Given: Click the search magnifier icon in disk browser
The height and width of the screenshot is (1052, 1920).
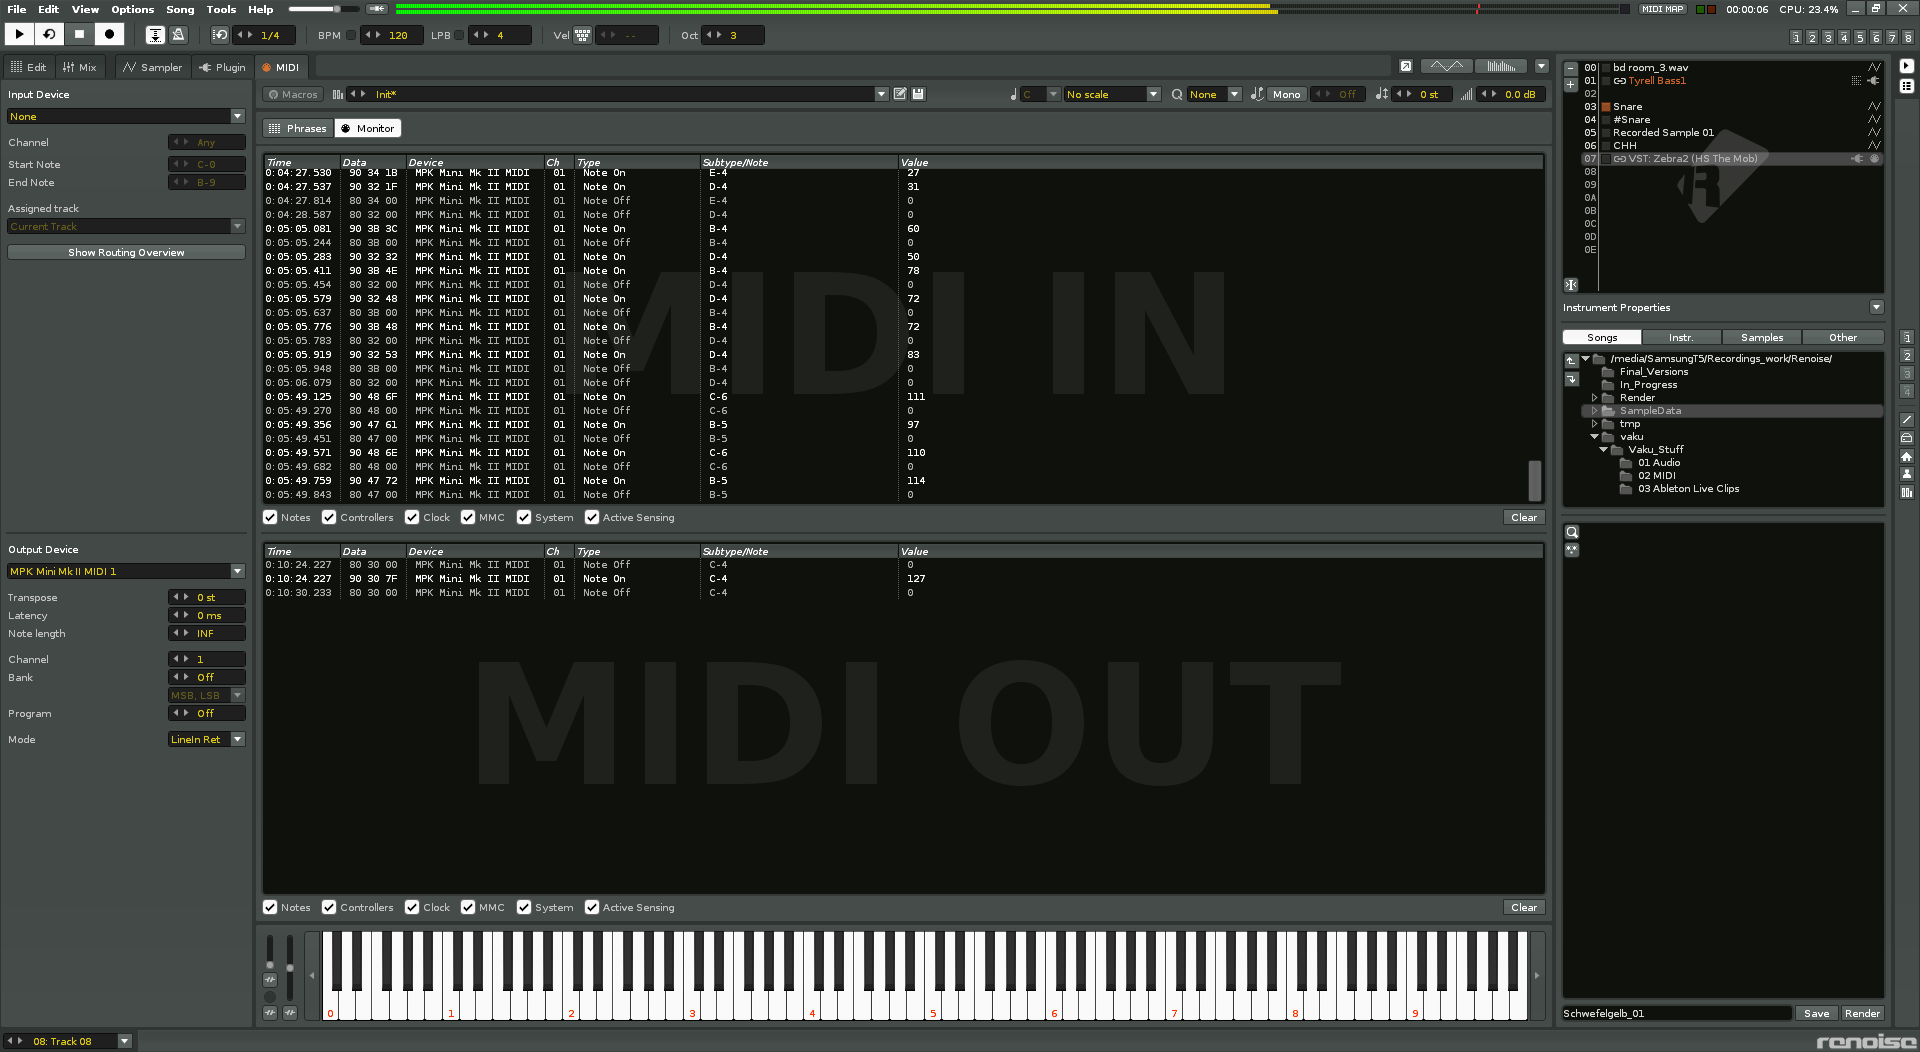Looking at the screenshot, I should [1572, 532].
